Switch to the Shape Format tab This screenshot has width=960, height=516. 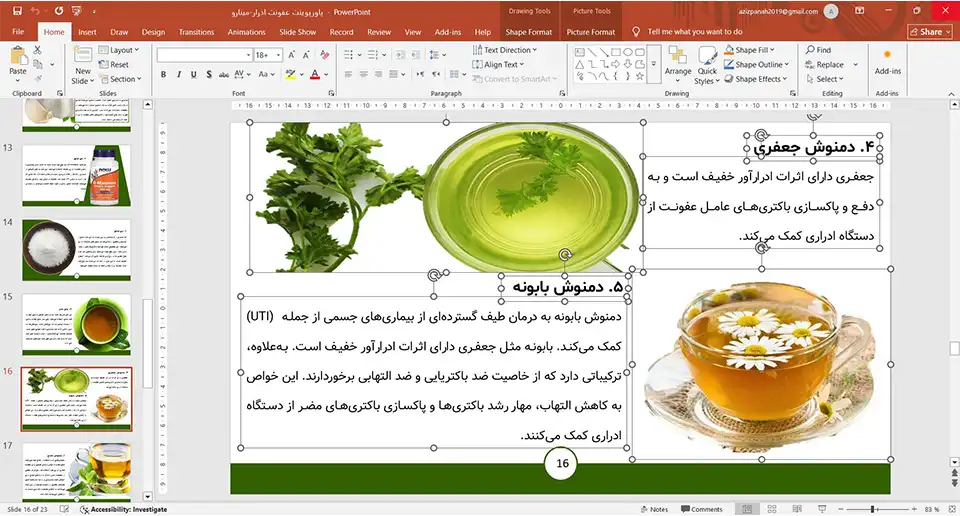tap(528, 32)
